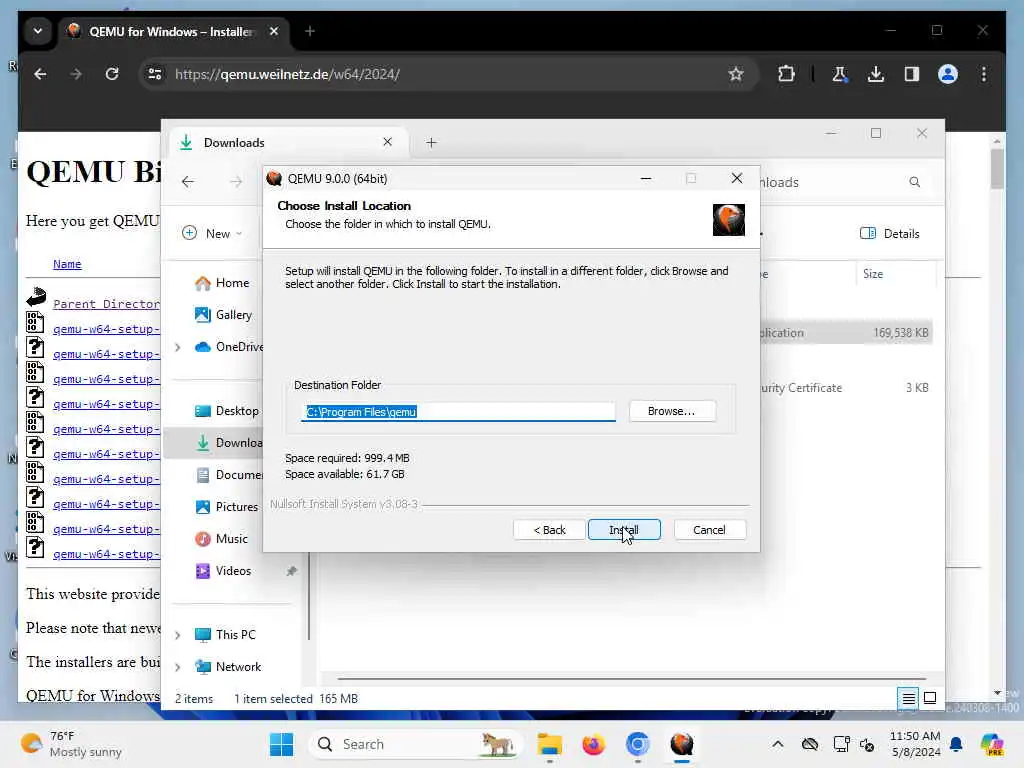The image size is (1024, 768).
Task: View site information icon in address bar
Action: (x=155, y=74)
